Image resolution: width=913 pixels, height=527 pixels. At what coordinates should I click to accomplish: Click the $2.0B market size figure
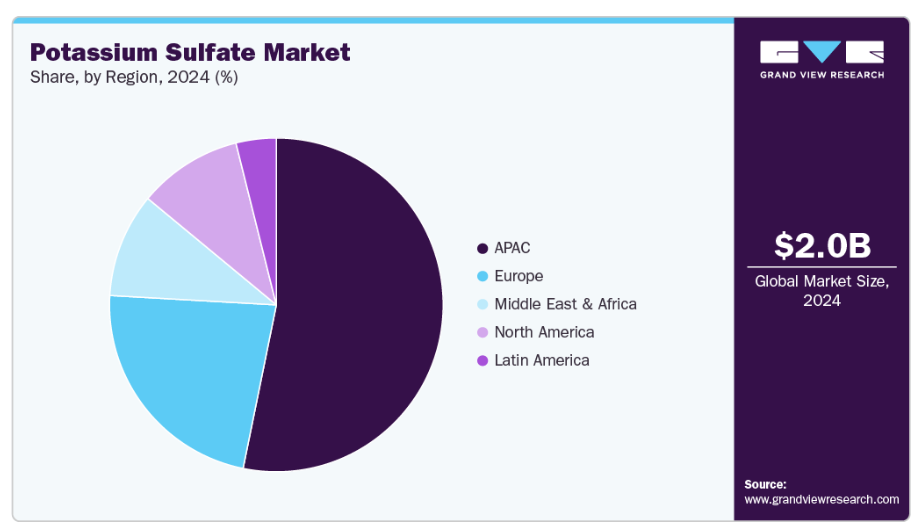pyautogui.click(x=821, y=245)
